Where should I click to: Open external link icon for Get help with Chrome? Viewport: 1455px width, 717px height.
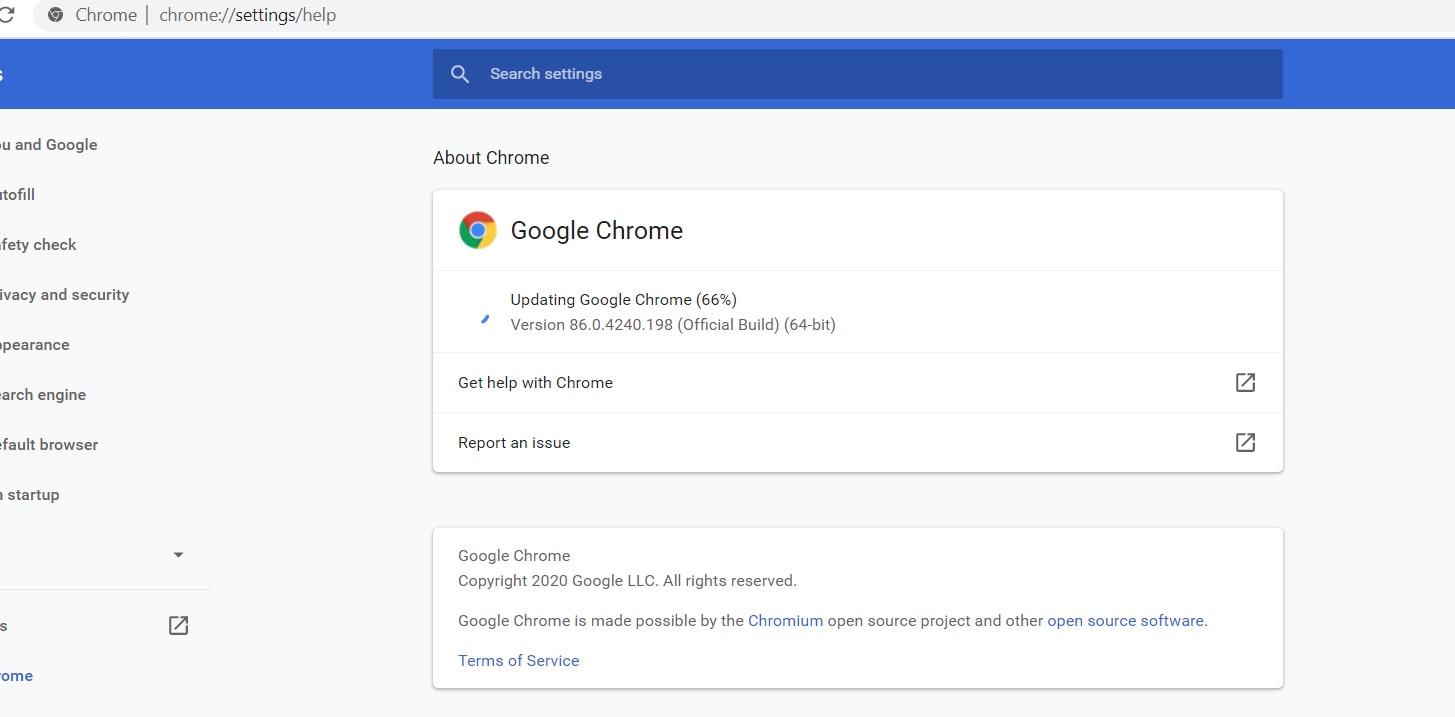click(1245, 382)
